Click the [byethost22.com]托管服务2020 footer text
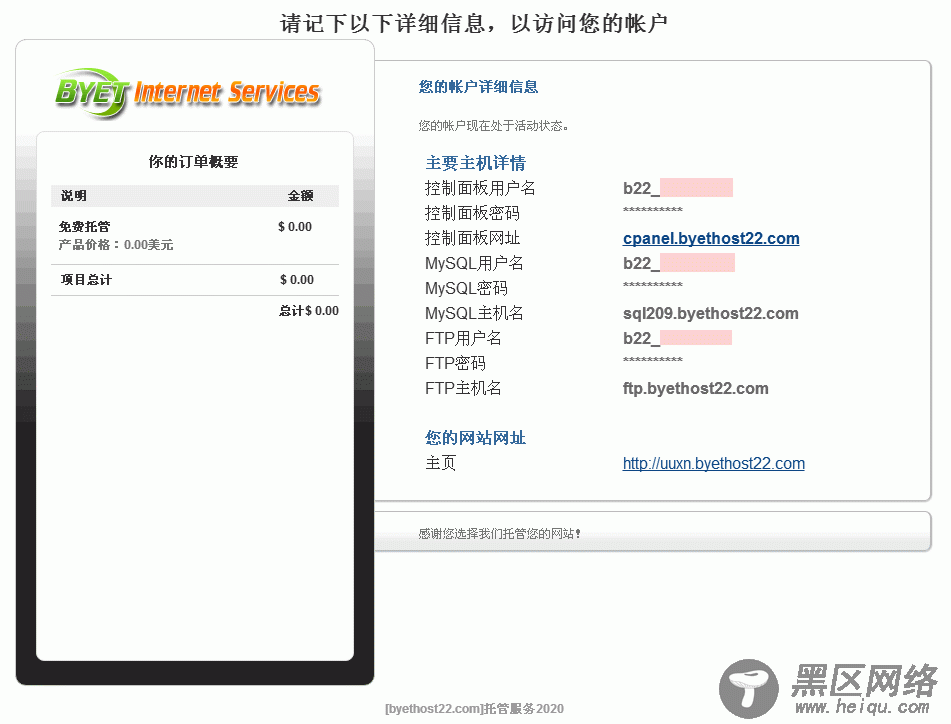 [474, 709]
